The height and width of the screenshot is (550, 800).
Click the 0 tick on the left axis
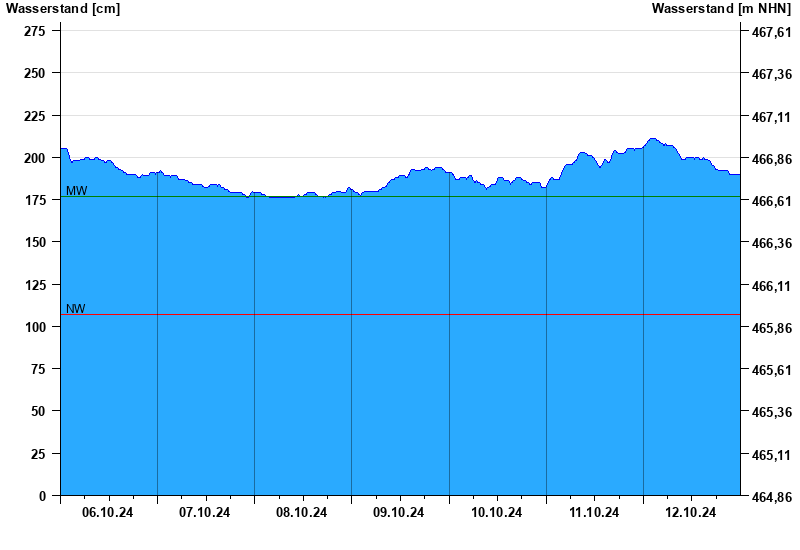(x=42, y=496)
